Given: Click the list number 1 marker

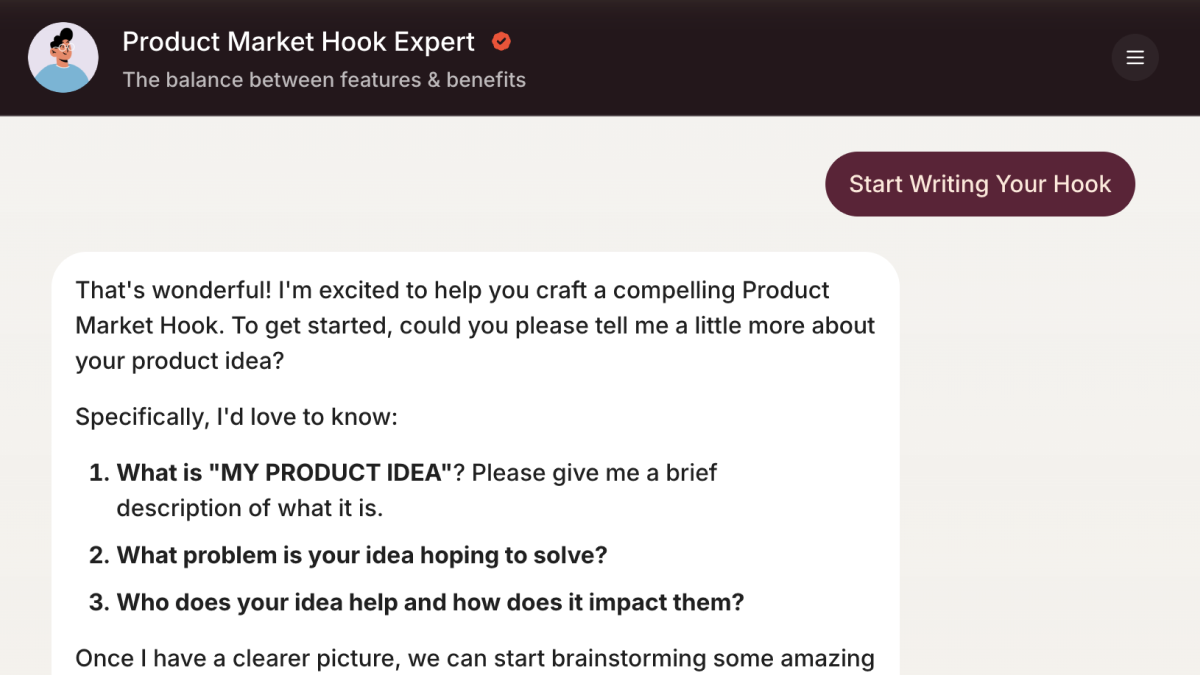Looking at the screenshot, I should (x=98, y=472).
